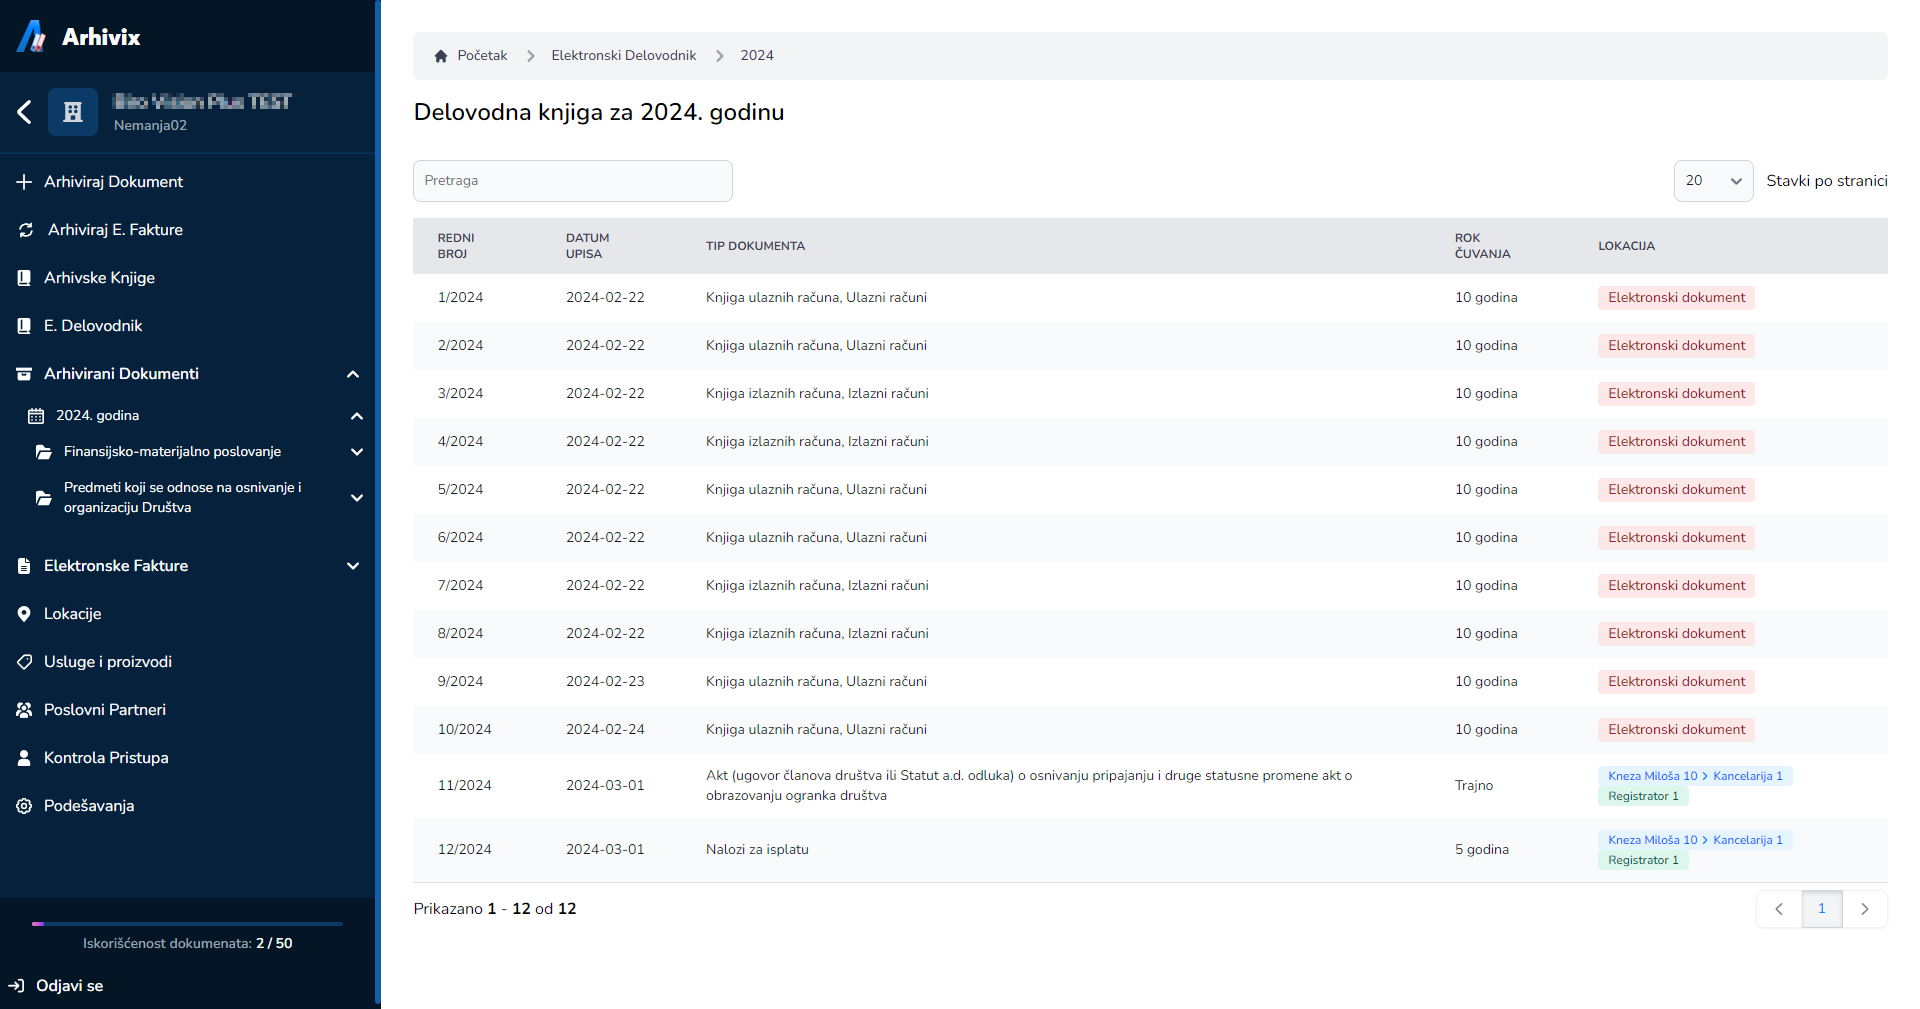
Task: Click the Pretraga search field
Action: pyautogui.click(x=572, y=181)
